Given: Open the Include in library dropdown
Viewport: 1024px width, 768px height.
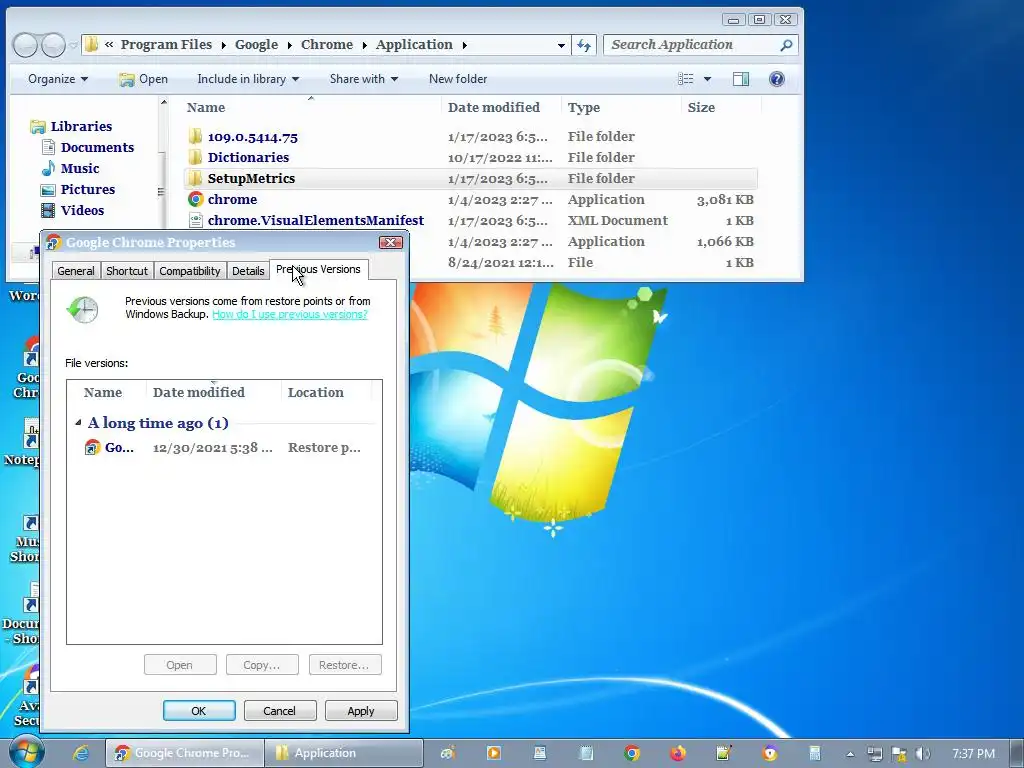Looking at the screenshot, I should (248, 79).
